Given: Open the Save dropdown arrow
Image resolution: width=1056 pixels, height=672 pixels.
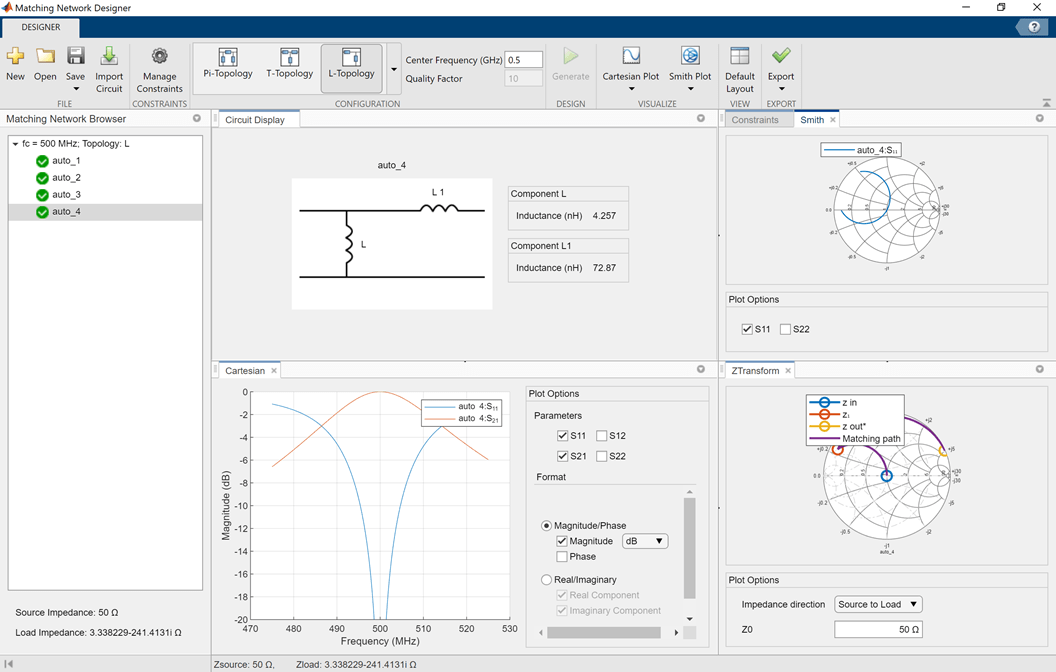Looking at the screenshot, I should (75, 89).
